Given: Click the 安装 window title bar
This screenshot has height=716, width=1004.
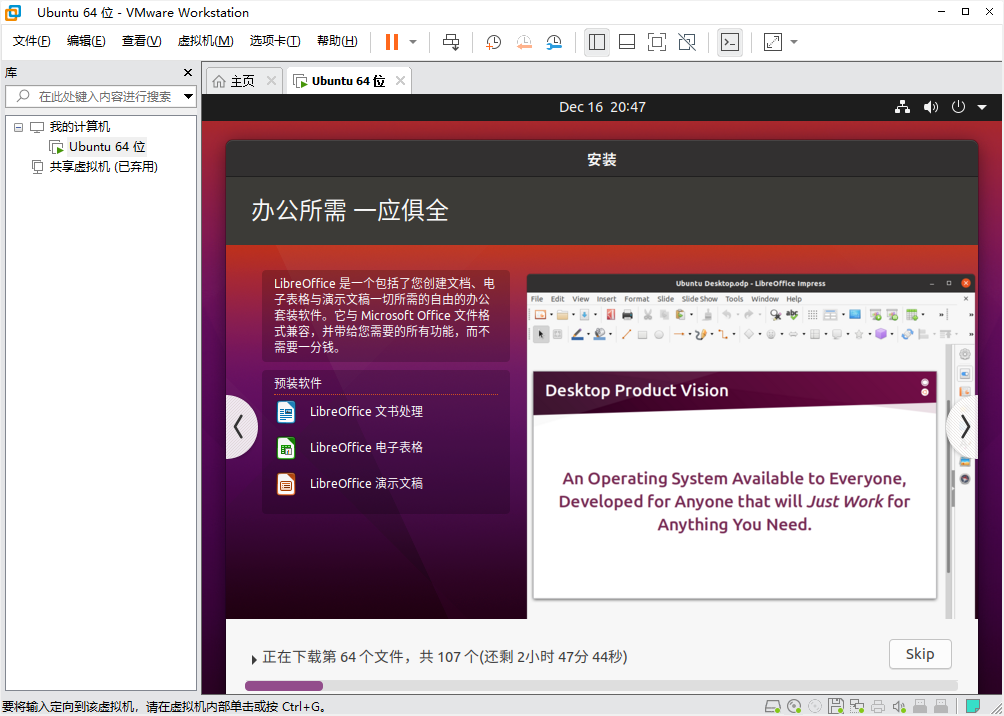Looking at the screenshot, I should [602, 159].
